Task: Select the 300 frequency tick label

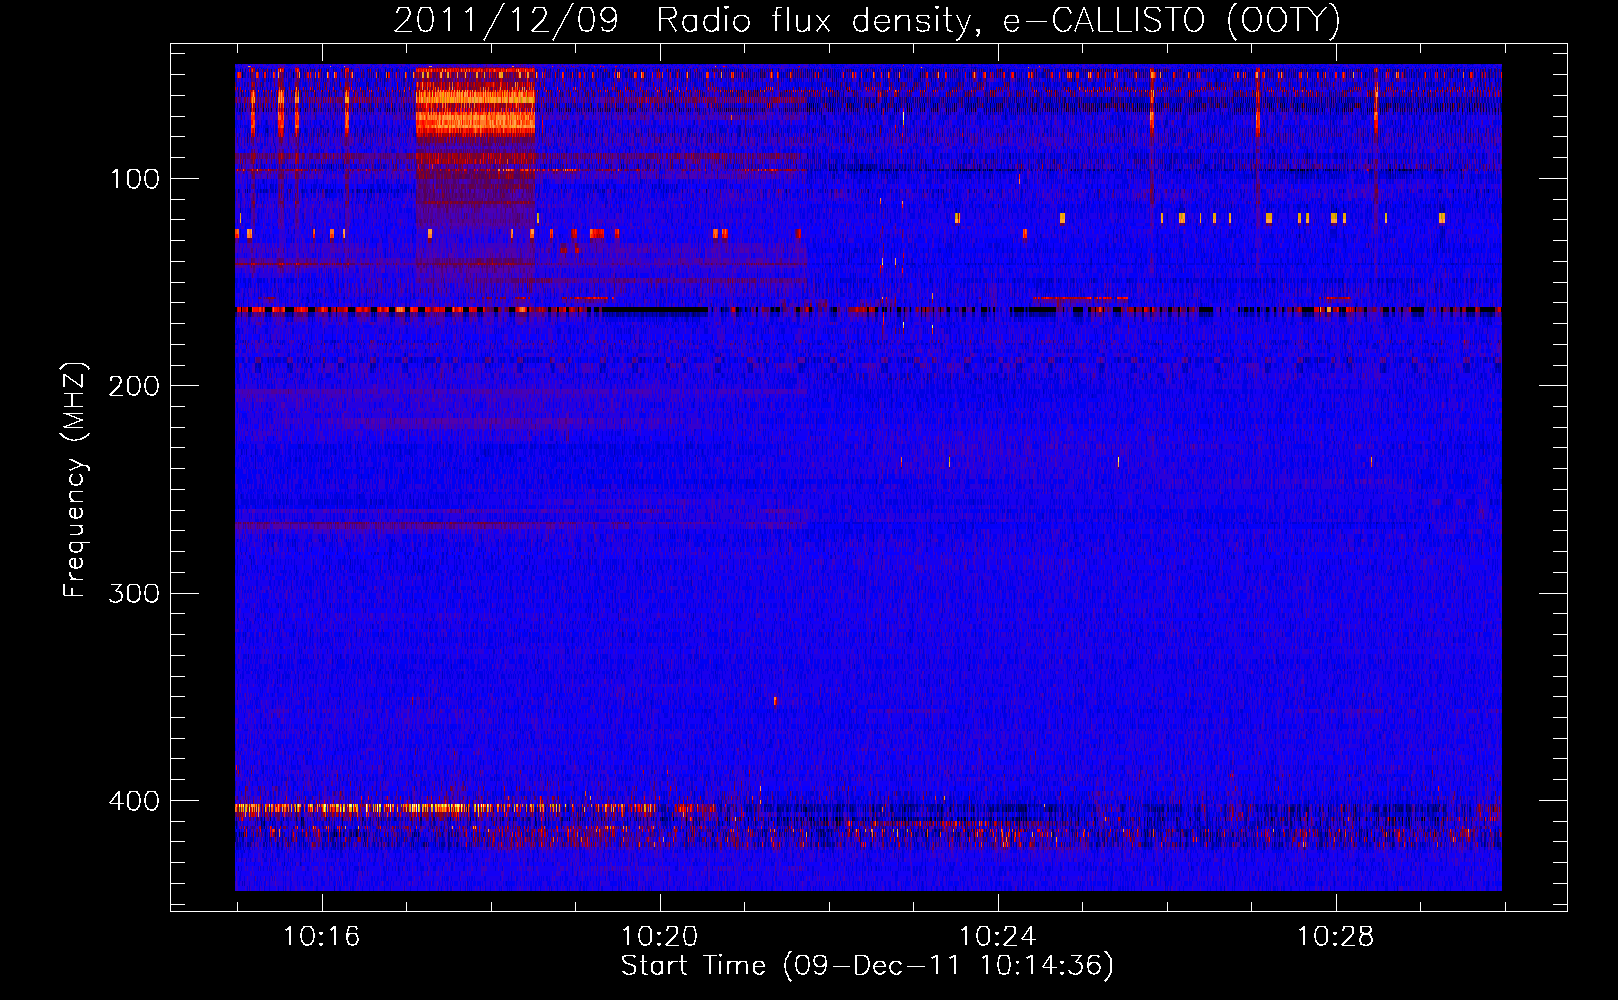Action: click(x=135, y=593)
